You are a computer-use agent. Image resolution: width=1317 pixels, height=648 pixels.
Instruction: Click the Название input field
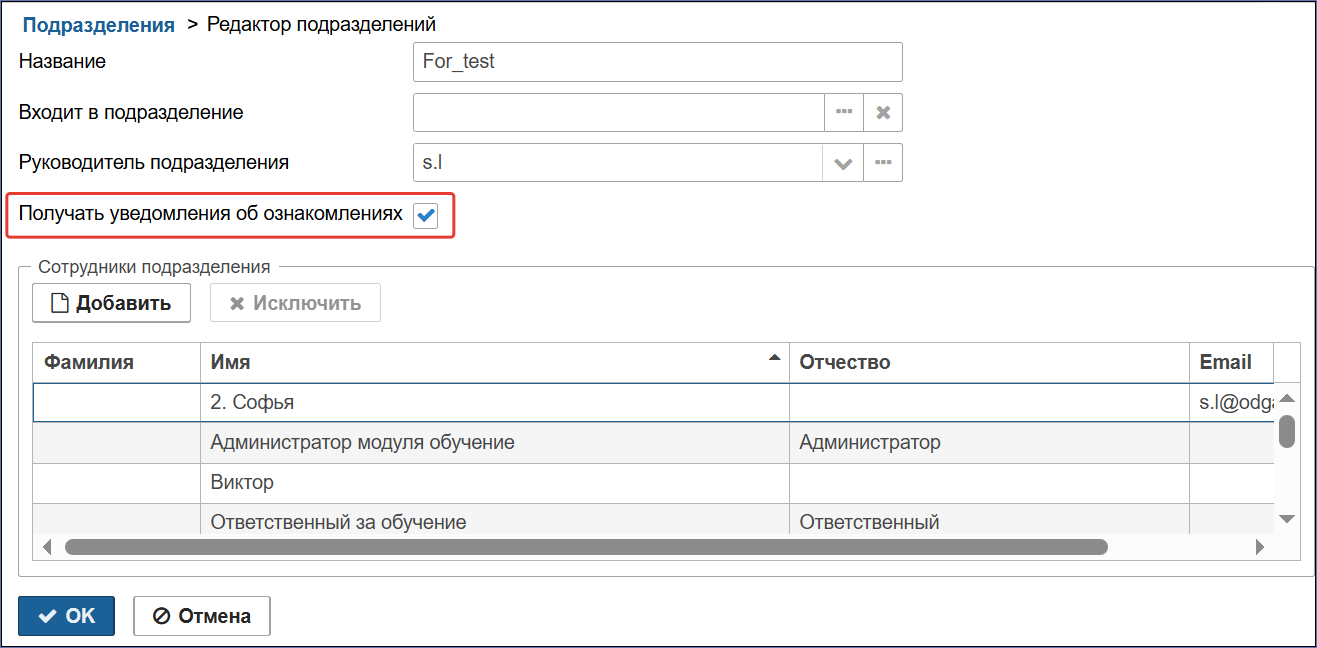[x=658, y=61]
